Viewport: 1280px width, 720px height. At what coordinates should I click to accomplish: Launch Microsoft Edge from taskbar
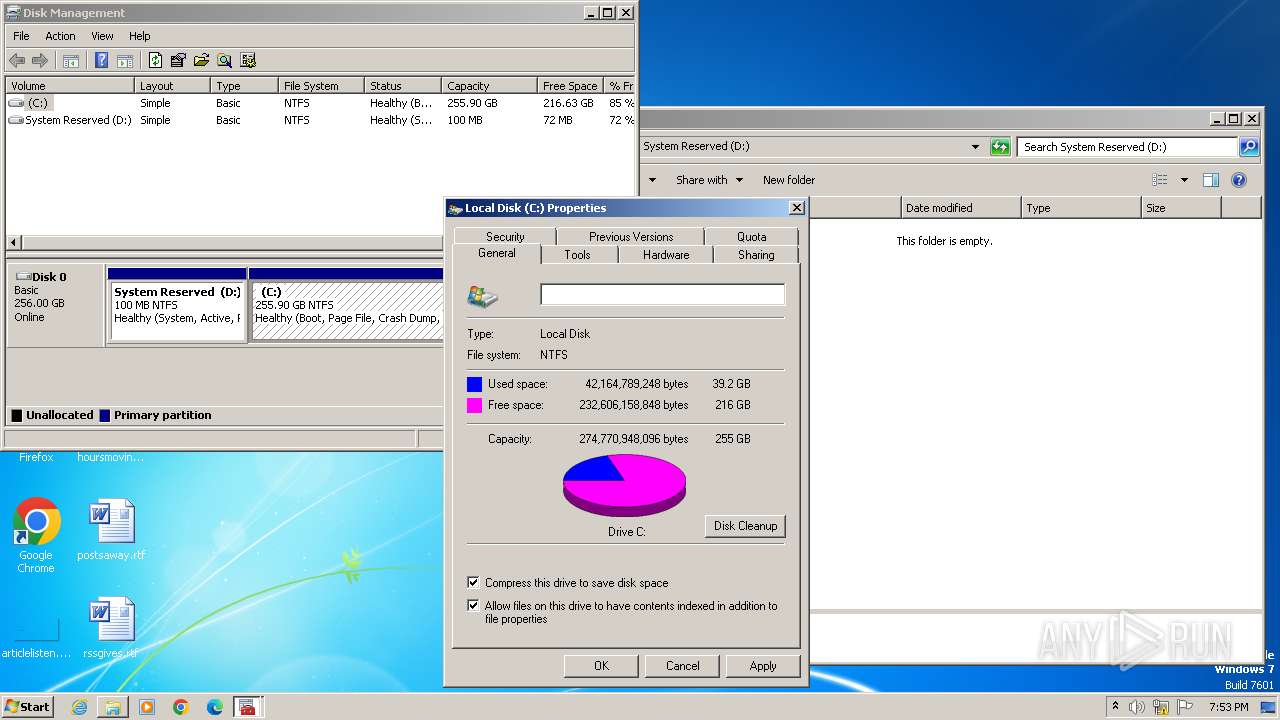215,707
